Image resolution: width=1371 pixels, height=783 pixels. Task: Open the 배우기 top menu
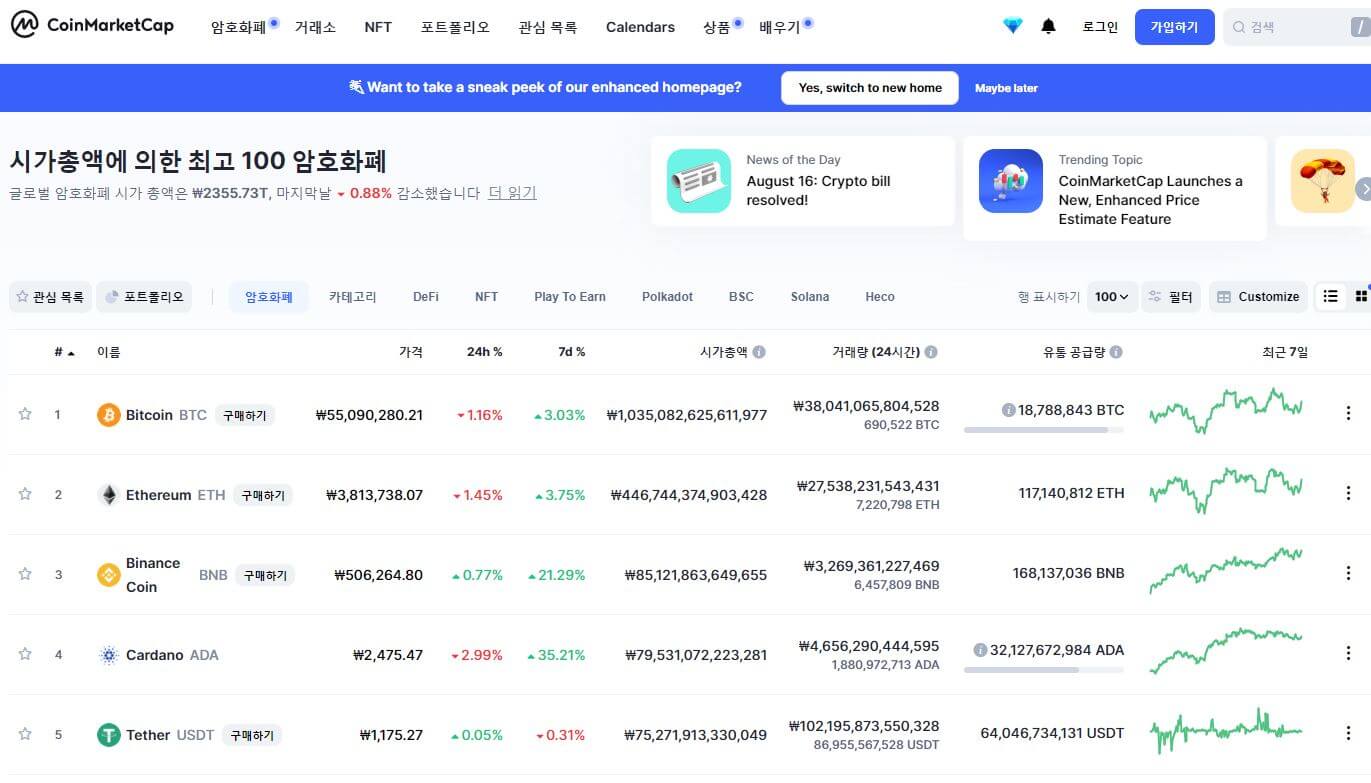point(780,27)
